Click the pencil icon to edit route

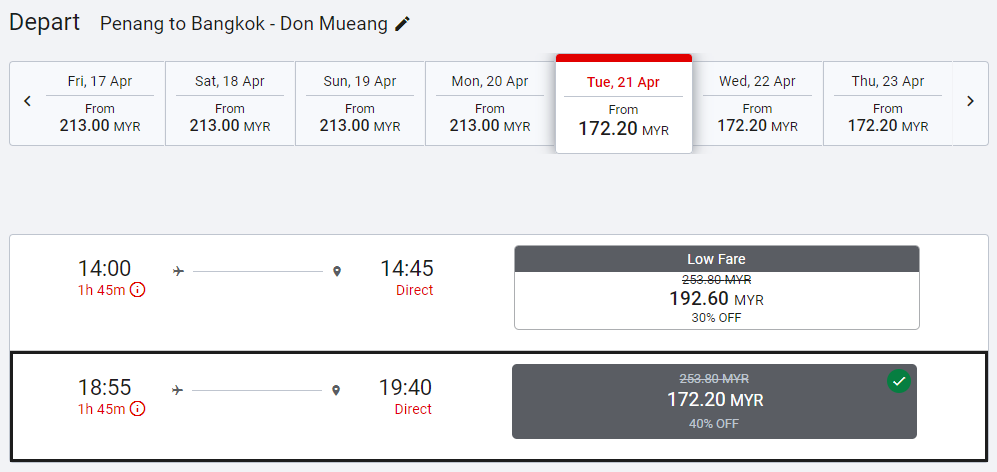pos(402,24)
